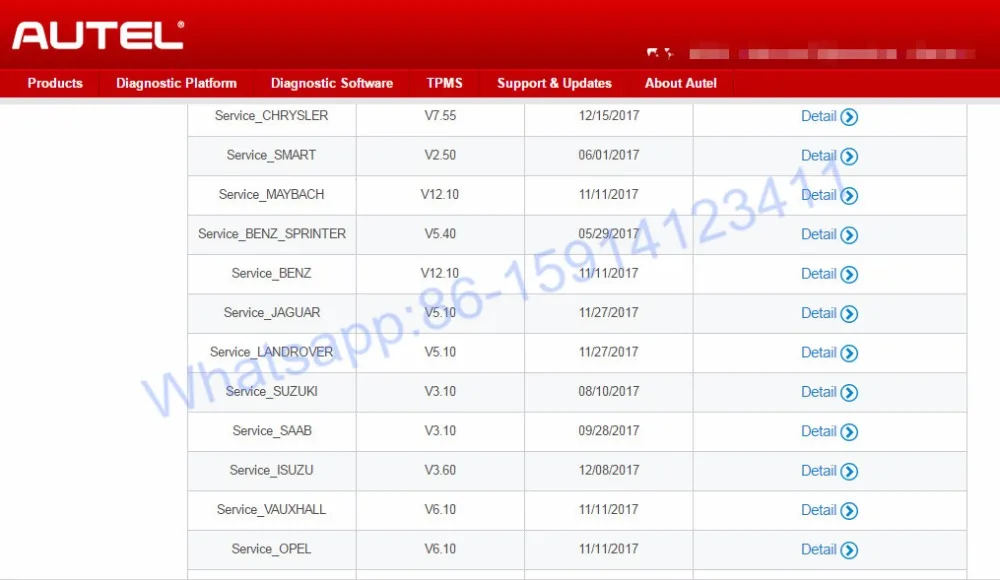Click version V5.40 for Service_BENZ_SPRINTER

tap(440, 234)
